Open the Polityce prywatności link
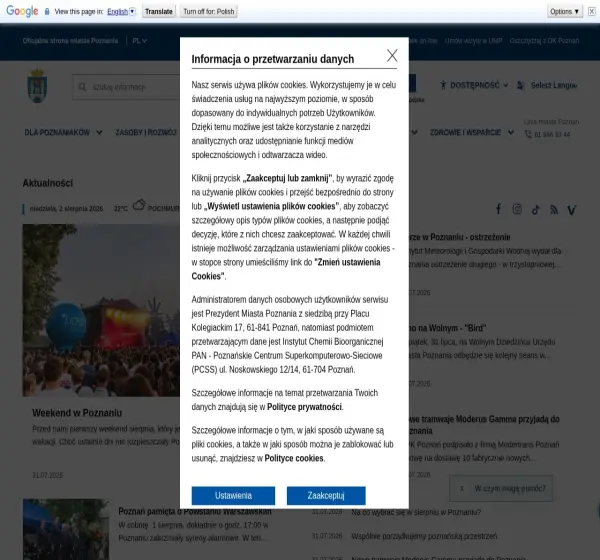The width and height of the screenshot is (600, 560). pyautogui.click(x=304, y=407)
